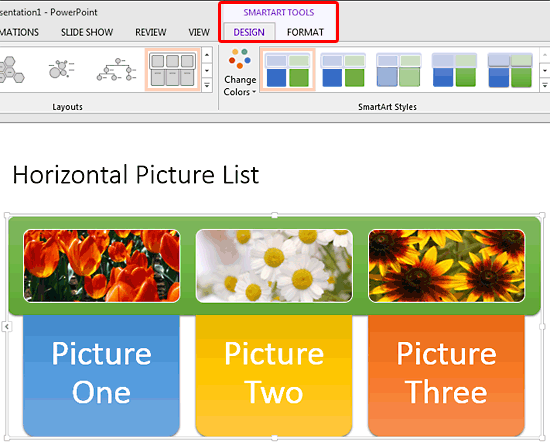Expand the Layouts gallery More button
This screenshot has height=445, width=550.
click(207, 85)
